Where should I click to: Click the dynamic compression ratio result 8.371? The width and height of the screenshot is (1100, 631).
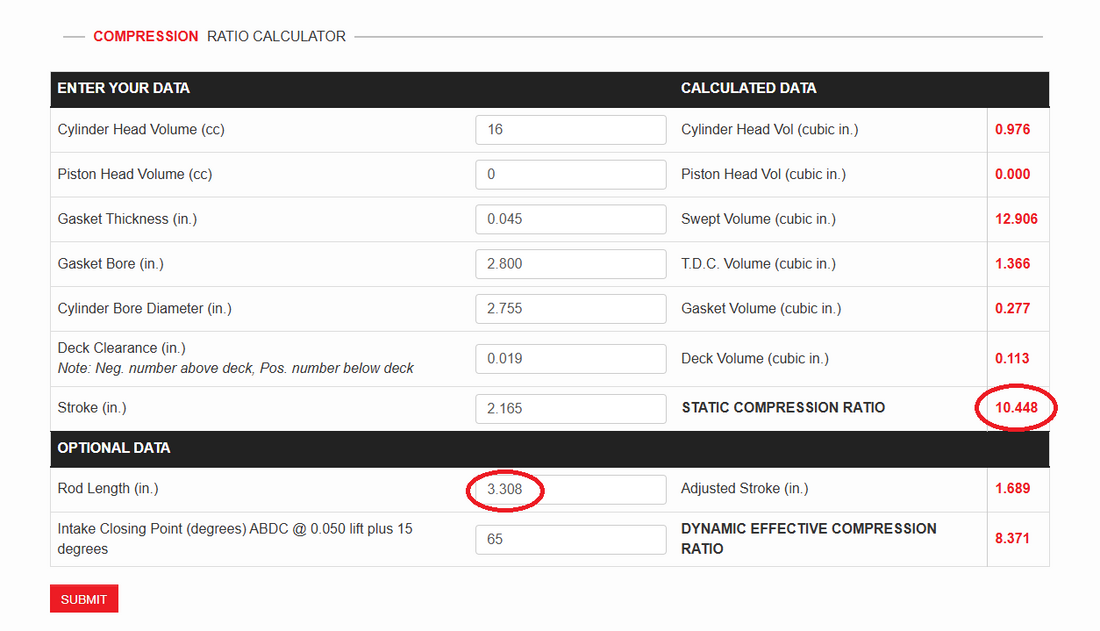tap(1012, 539)
